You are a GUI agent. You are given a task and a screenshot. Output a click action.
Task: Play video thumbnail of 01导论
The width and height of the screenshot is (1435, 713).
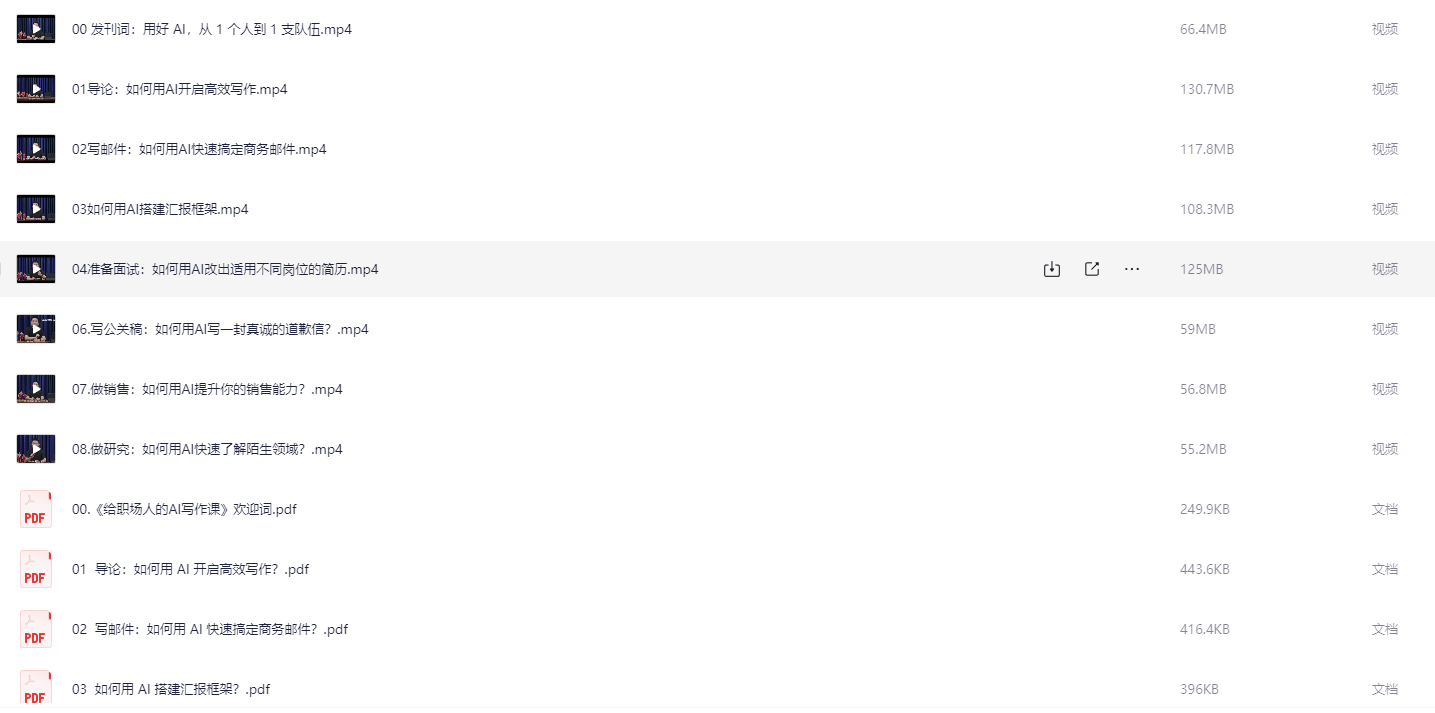click(x=36, y=89)
